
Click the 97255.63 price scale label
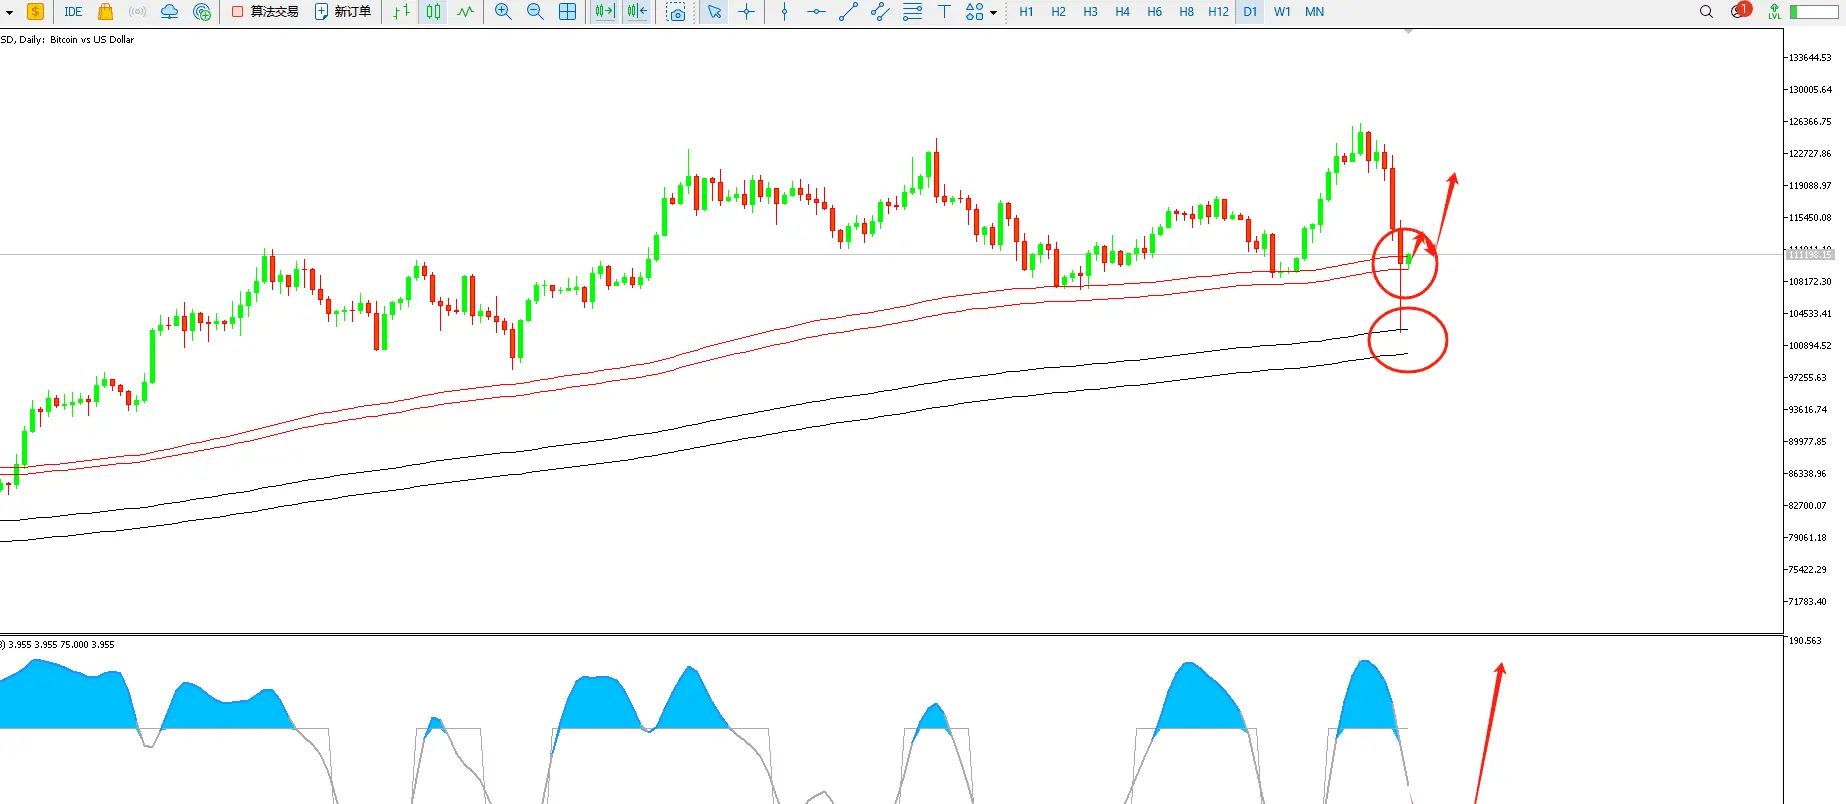1808,378
